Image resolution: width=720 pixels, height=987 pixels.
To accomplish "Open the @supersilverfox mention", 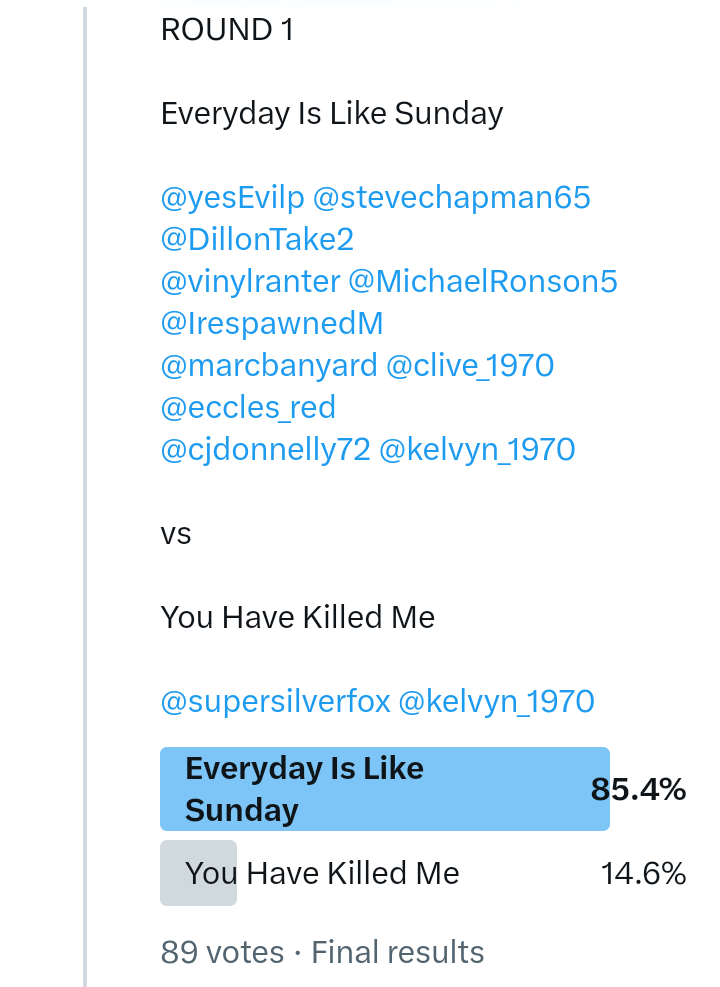I will (275, 702).
